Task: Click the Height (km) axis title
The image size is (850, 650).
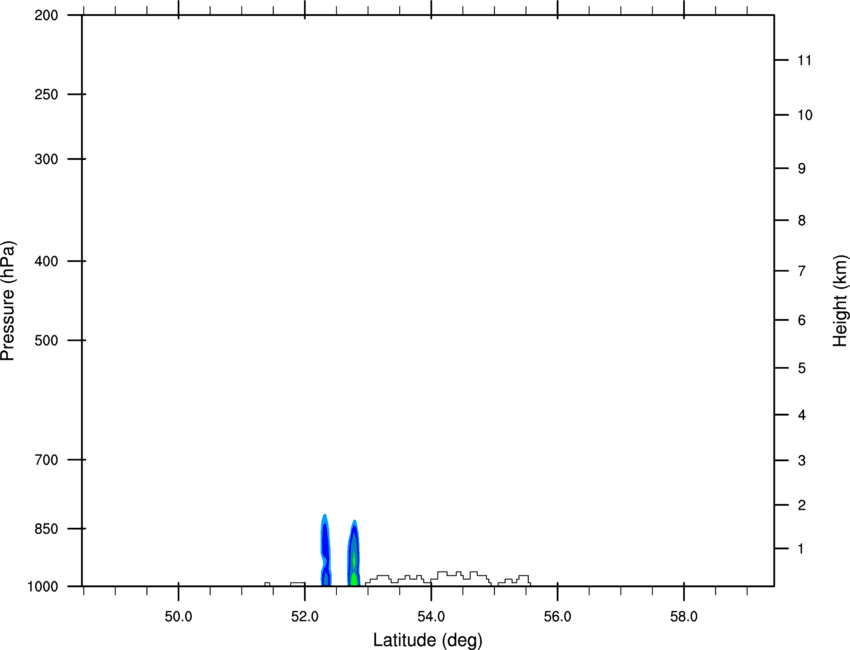Action: coord(840,301)
